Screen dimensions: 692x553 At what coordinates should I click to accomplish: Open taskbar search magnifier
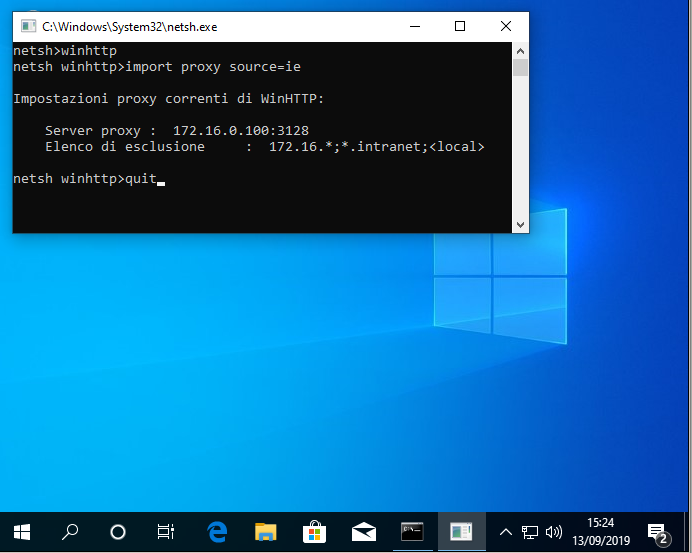click(70, 532)
